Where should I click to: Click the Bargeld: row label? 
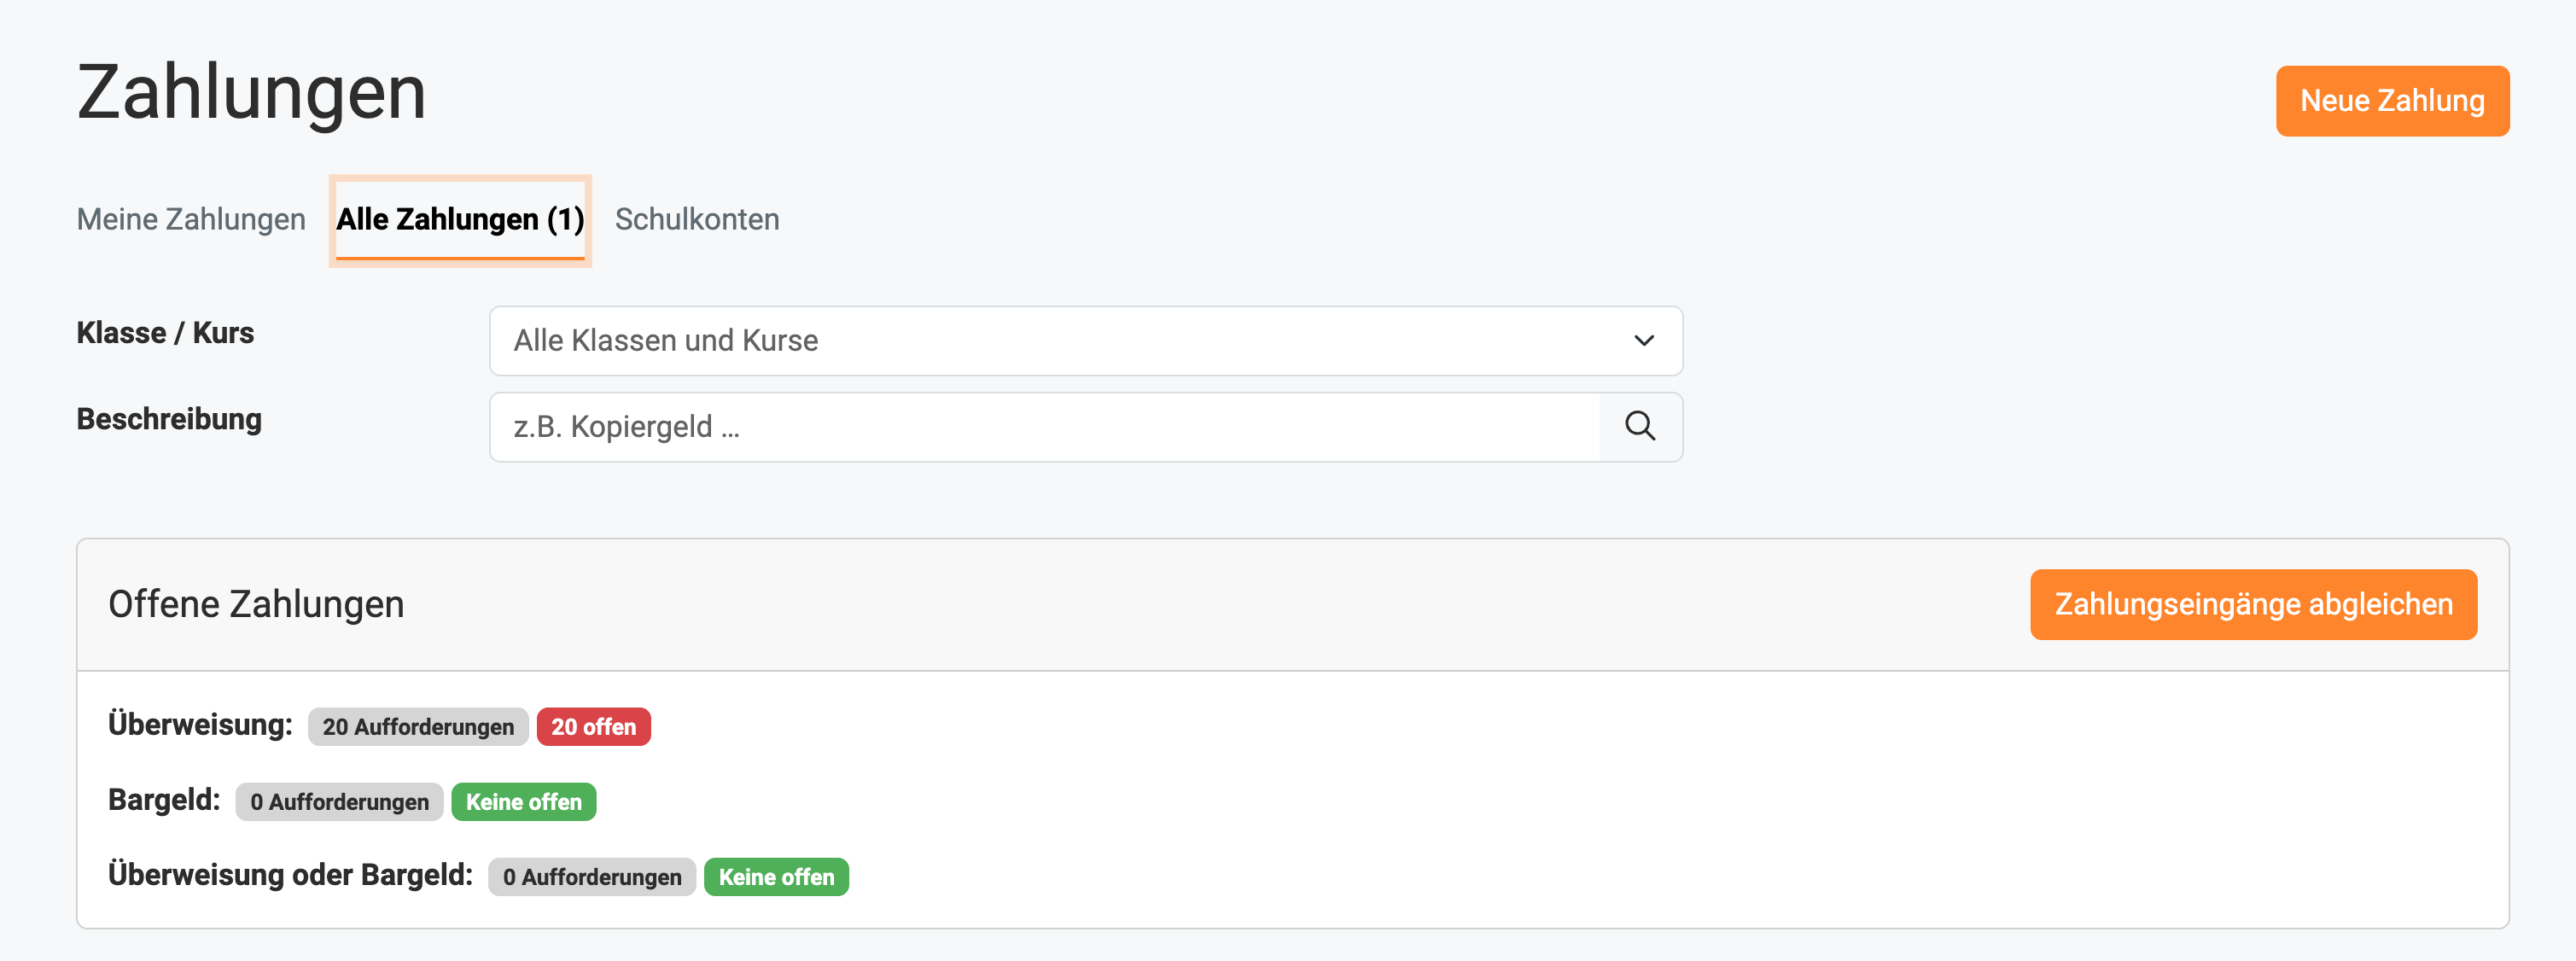pyautogui.click(x=164, y=800)
